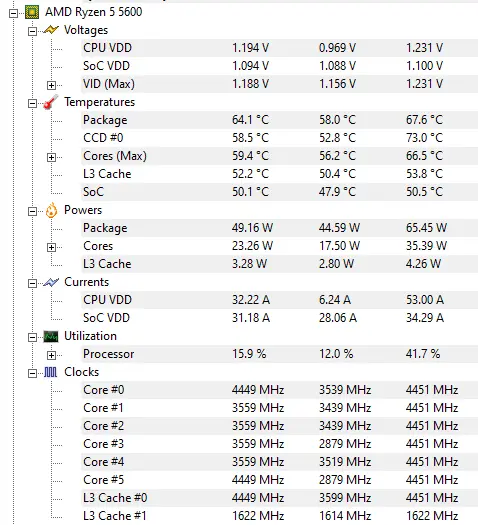
Task: Collapse the AMD Ryzen 5 5600 tree node
Action: 13,13
